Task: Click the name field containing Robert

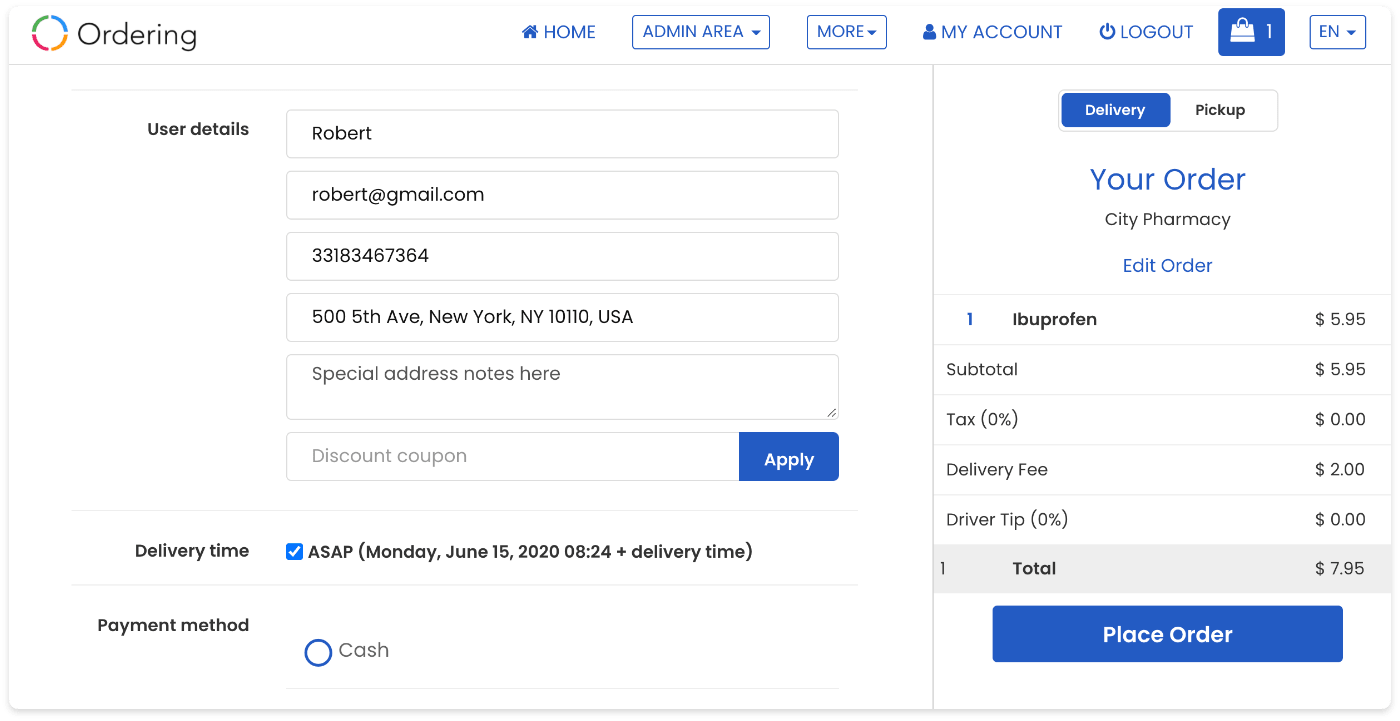Action: click(x=562, y=134)
